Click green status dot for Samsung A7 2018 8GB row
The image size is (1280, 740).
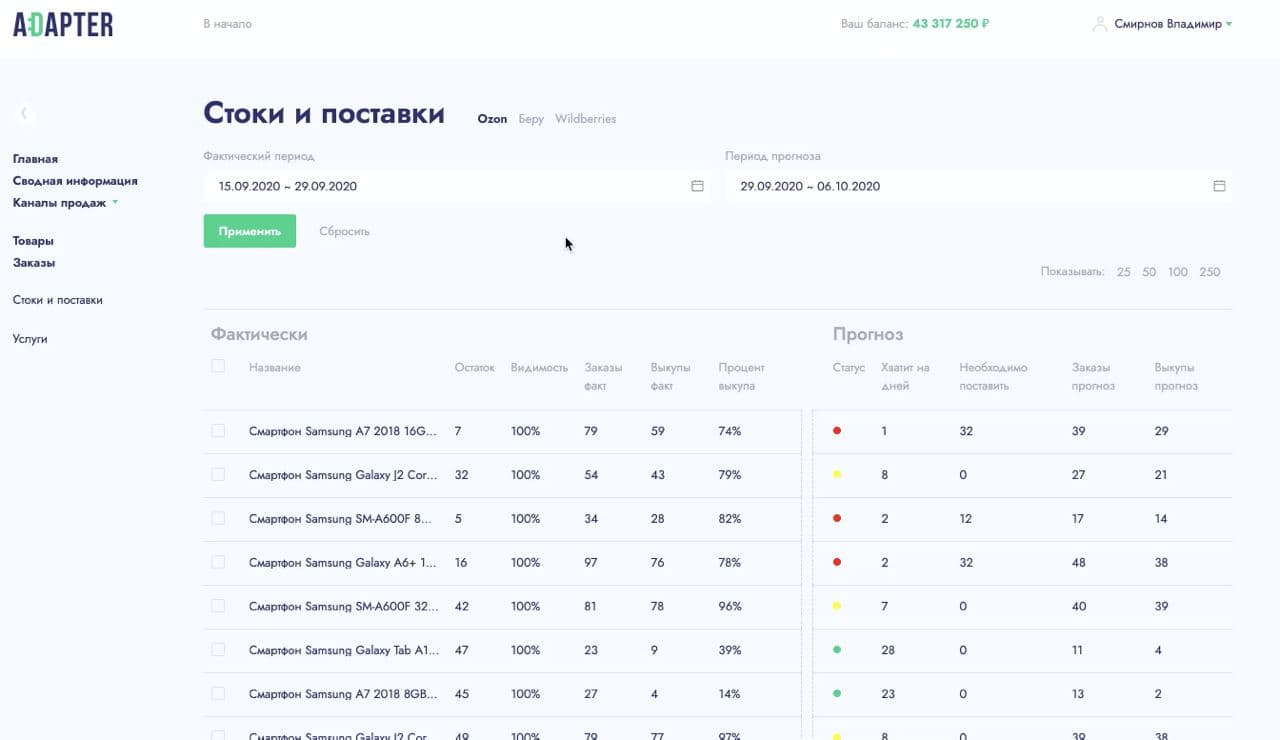(x=837, y=694)
